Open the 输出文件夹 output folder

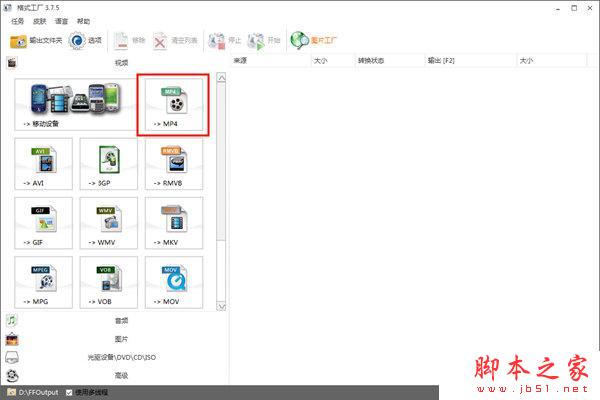click(x=36, y=40)
